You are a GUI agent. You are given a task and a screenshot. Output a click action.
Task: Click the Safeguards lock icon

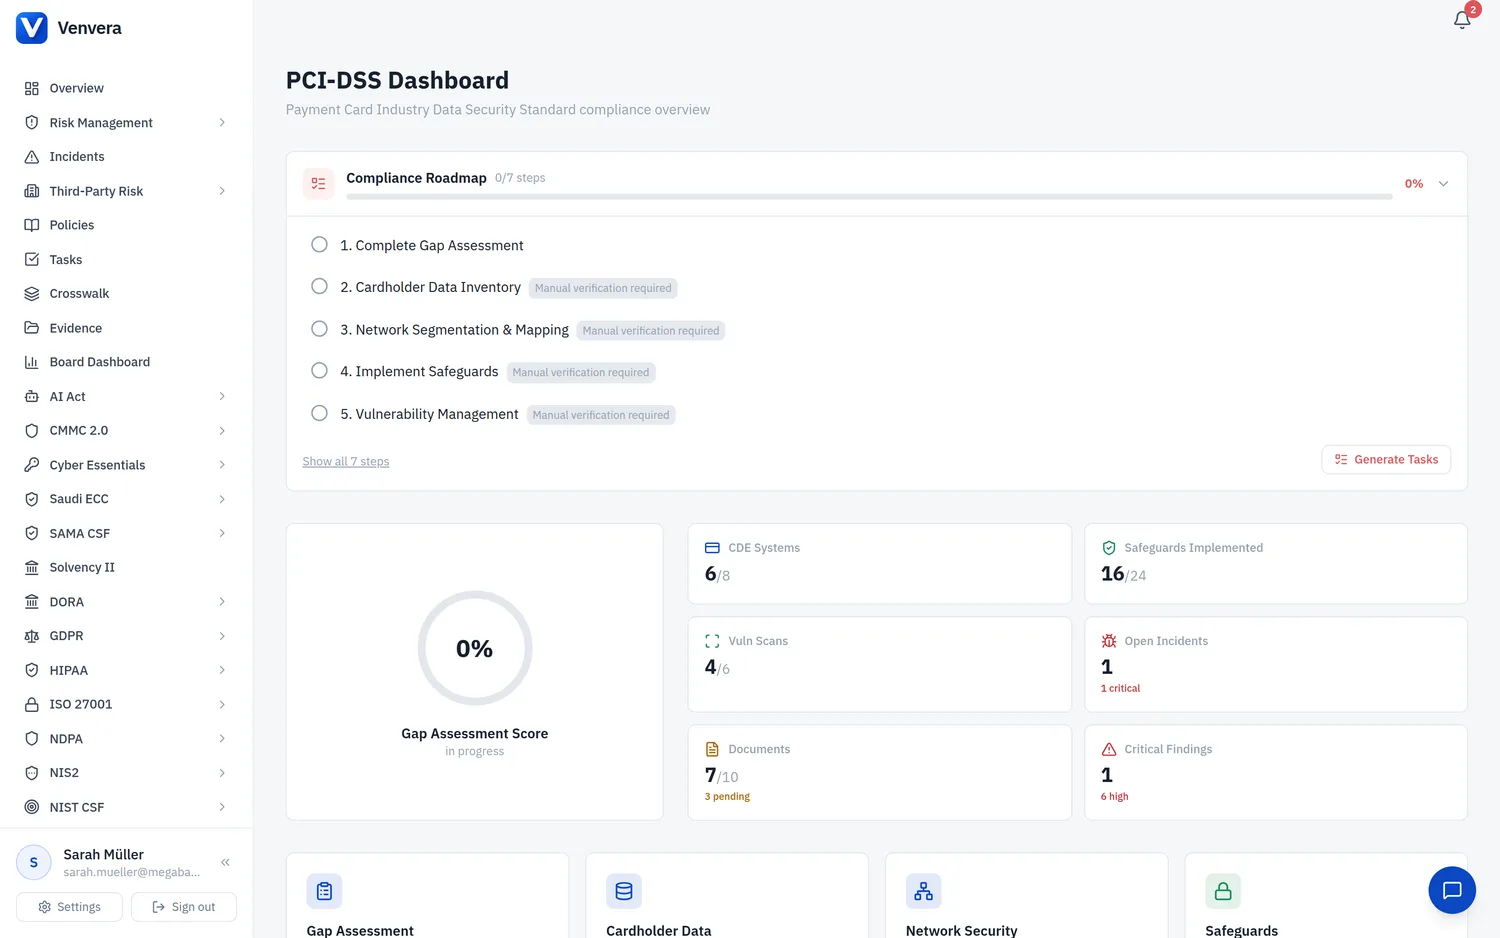point(1223,891)
